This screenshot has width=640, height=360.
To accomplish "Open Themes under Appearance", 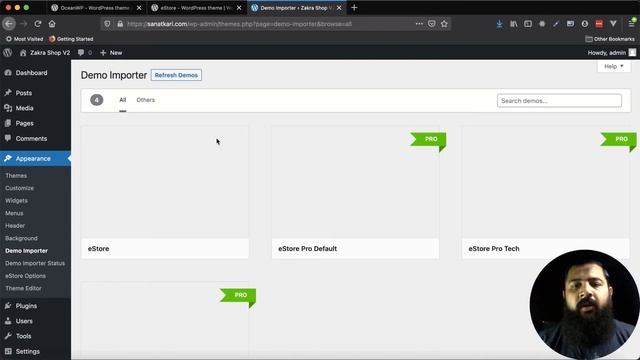I will (x=16, y=176).
